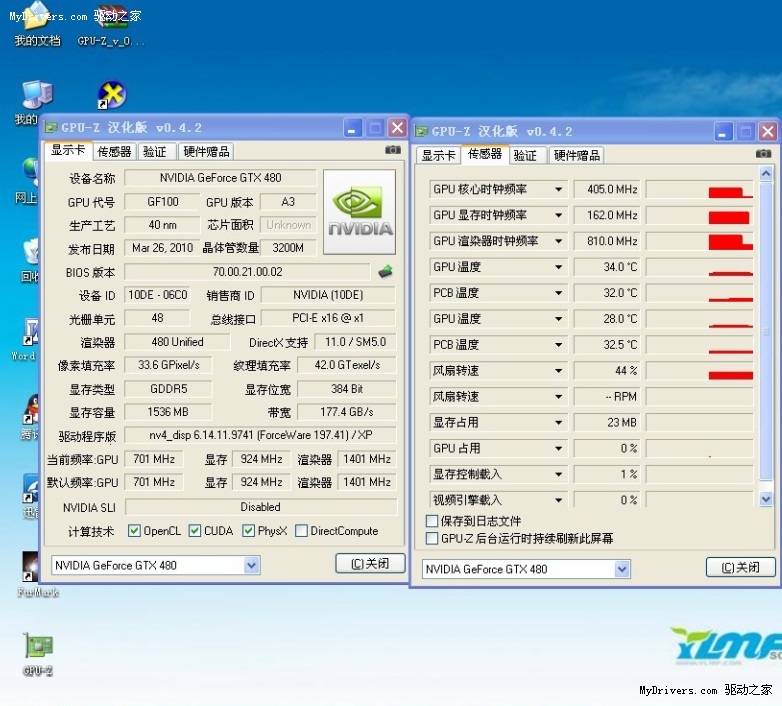
Task: Click the BIOS save chip icon
Action: click(385, 271)
